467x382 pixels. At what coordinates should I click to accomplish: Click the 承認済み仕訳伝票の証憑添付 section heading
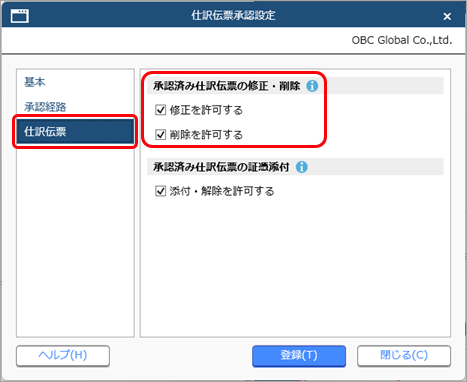coord(221,167)
